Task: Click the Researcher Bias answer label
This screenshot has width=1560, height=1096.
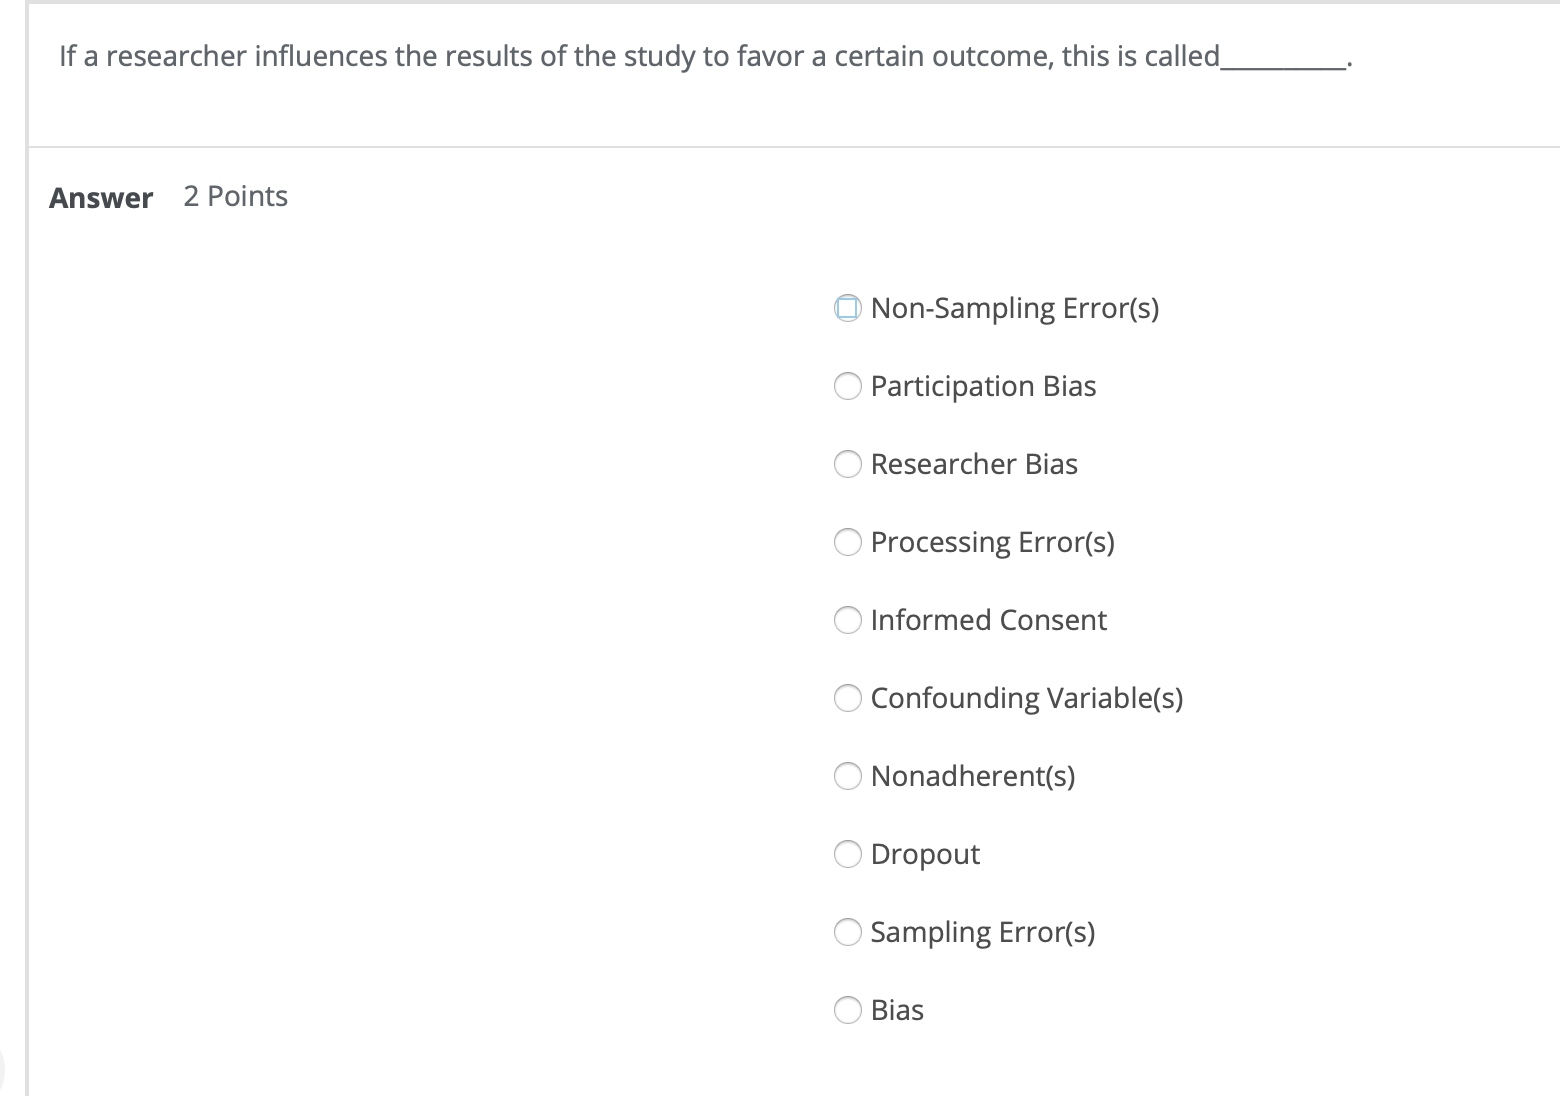Action: pos(975,464)
